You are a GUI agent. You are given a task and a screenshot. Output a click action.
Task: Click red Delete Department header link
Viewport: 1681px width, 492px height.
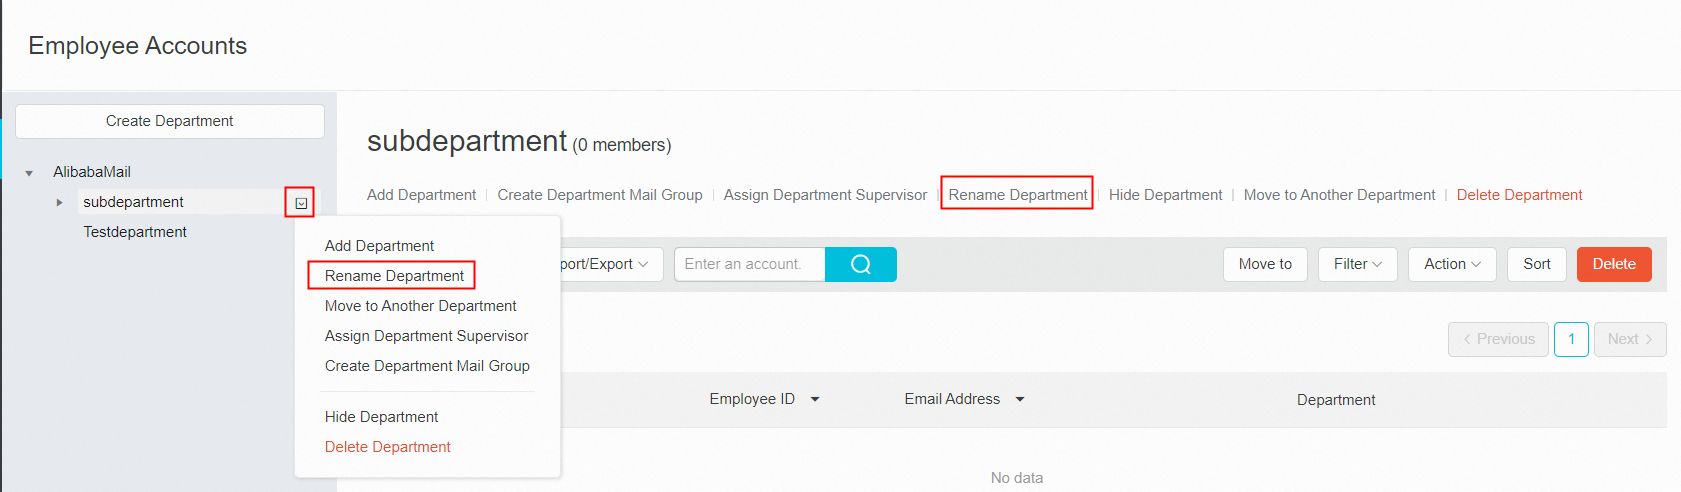click(1519, 195)
